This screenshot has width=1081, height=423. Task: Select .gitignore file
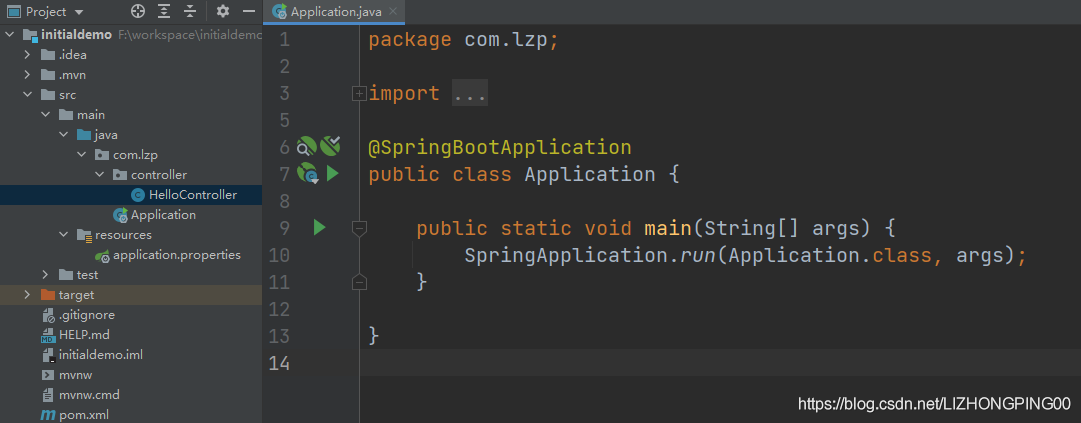(86, 315)
